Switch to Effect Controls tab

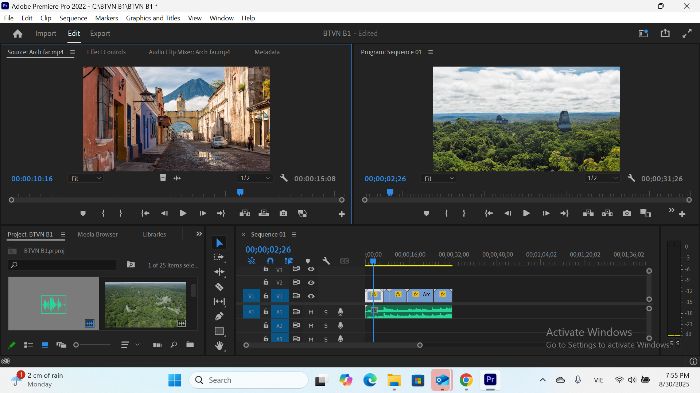tap(106, 52)
